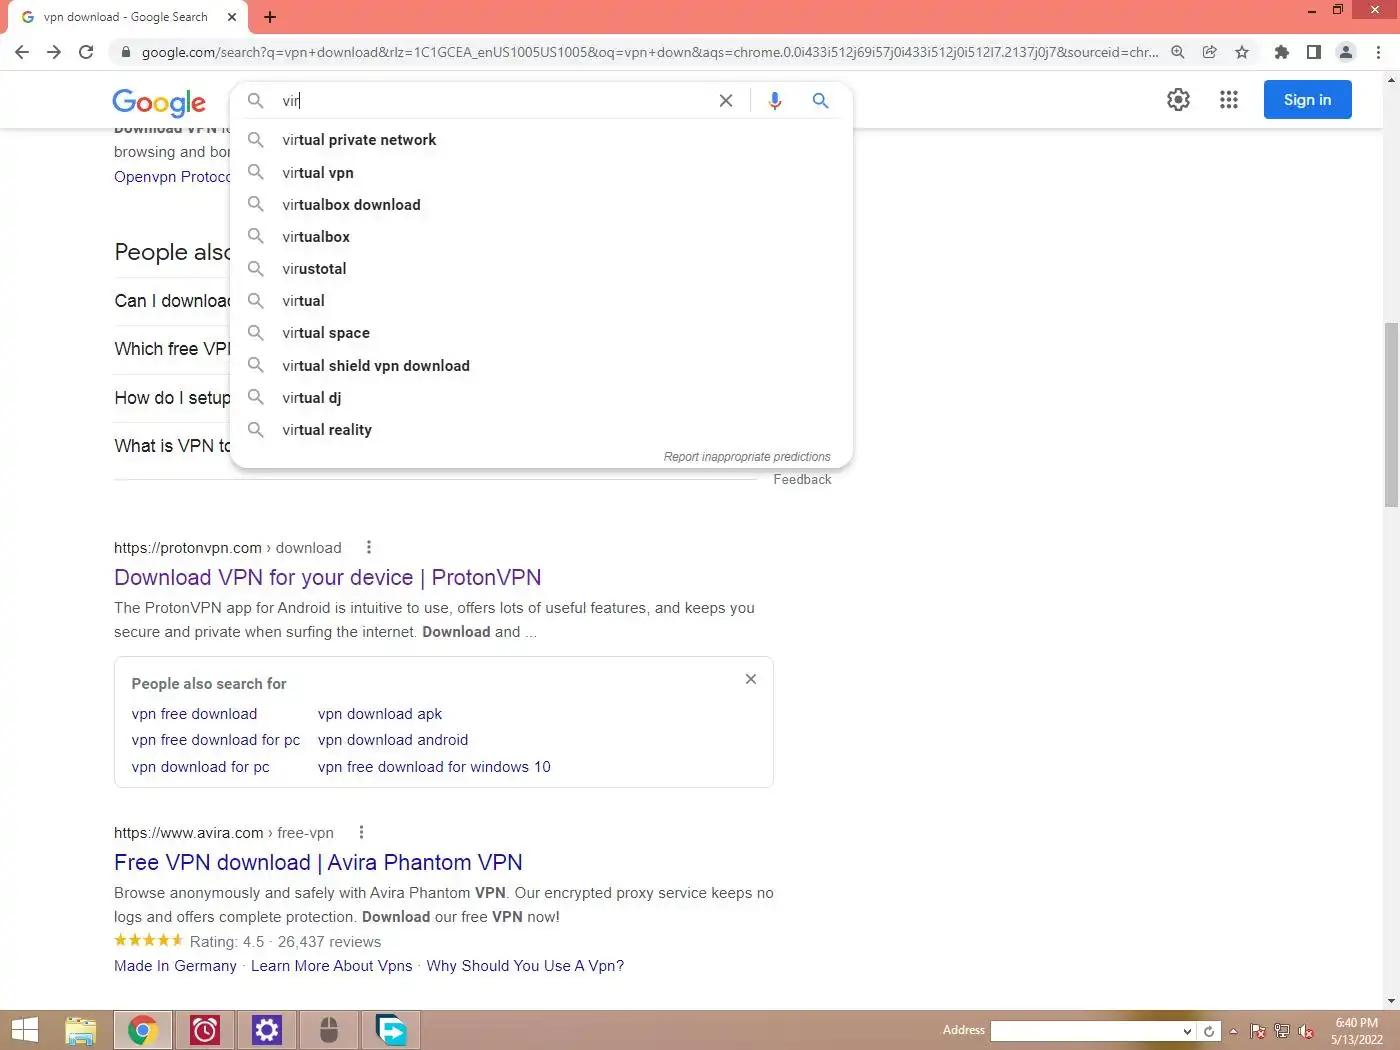
Task: Click the muted volume tray icon
Action: [x=1306, y=1031]
